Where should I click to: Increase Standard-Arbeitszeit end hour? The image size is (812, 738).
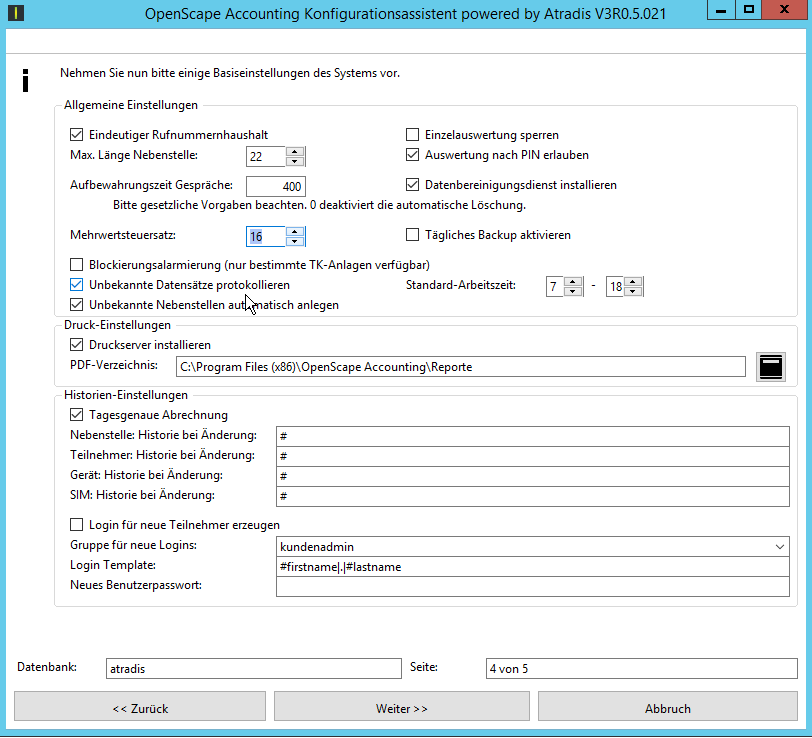[x=633, y=282]
